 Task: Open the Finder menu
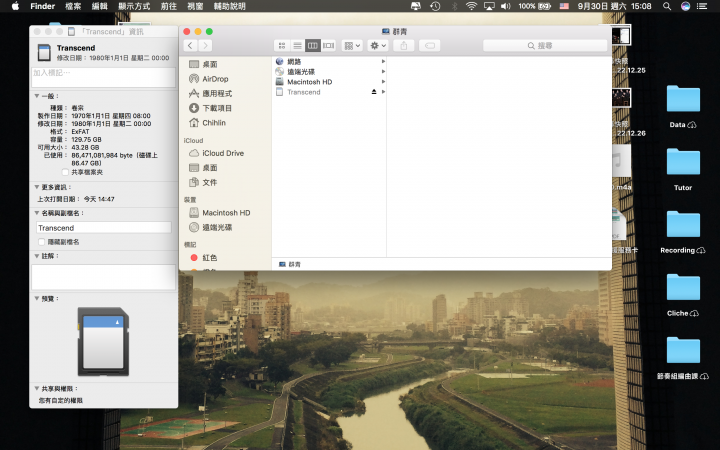click(x=43, y=6)
